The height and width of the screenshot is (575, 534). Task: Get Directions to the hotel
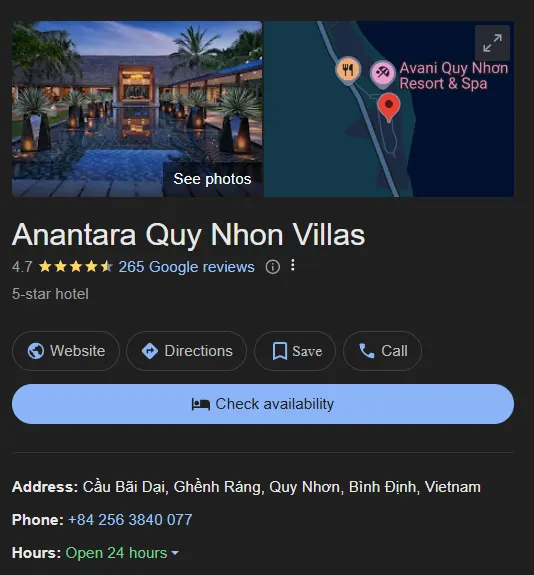(x=187, y=351)
